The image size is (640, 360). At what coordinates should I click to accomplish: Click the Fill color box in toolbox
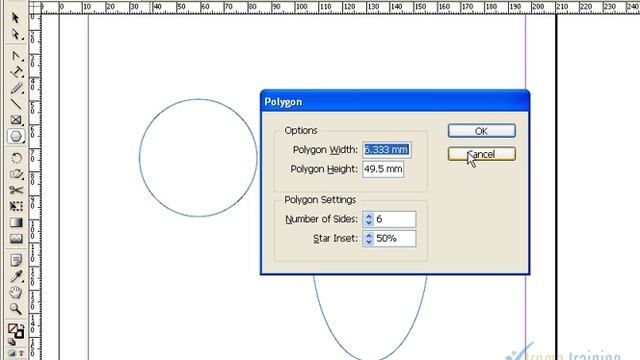pyautogui.click(x=13, y=329)
